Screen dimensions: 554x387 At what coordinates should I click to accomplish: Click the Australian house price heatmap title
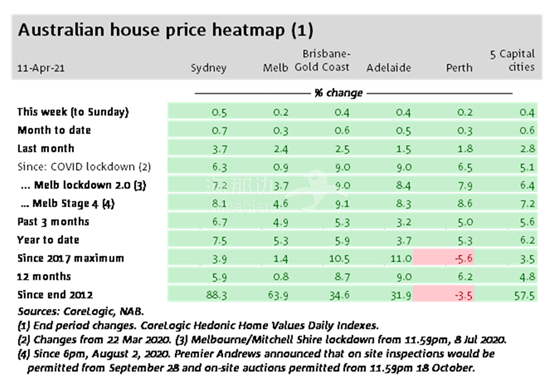tap(166, 30)
